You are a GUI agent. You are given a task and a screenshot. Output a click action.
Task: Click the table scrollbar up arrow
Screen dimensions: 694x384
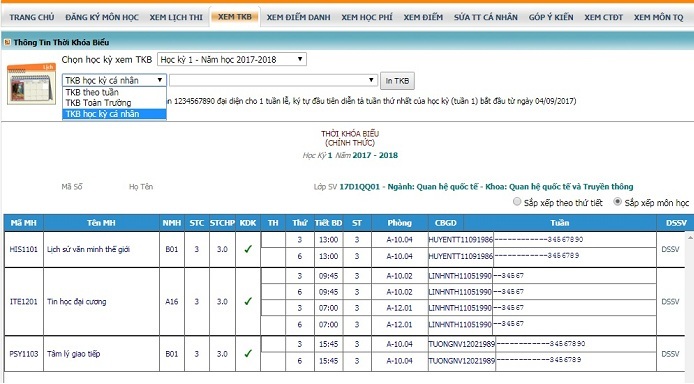(x=690, y=238)
